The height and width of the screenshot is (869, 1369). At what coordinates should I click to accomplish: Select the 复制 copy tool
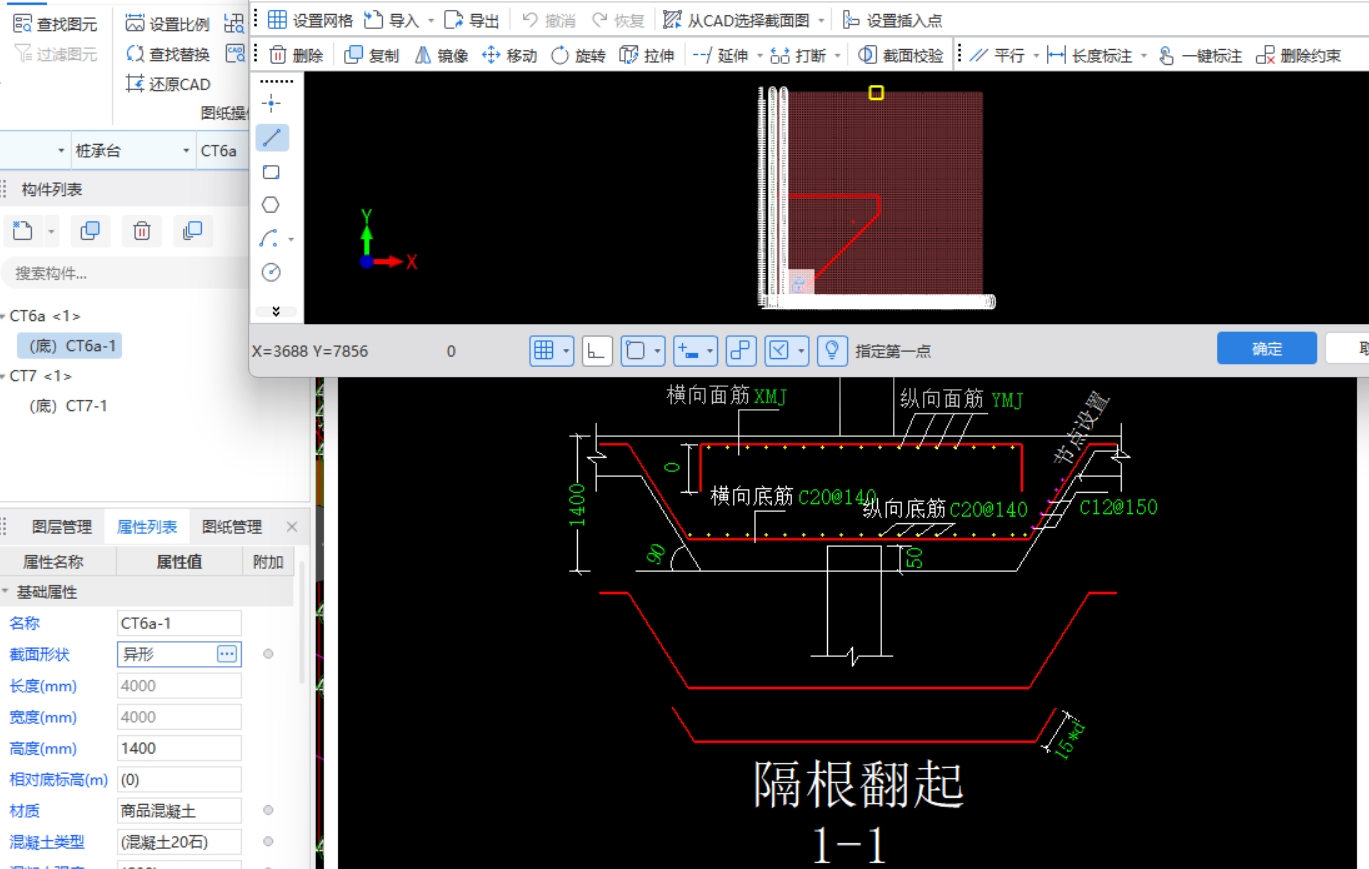coord(372,55)
